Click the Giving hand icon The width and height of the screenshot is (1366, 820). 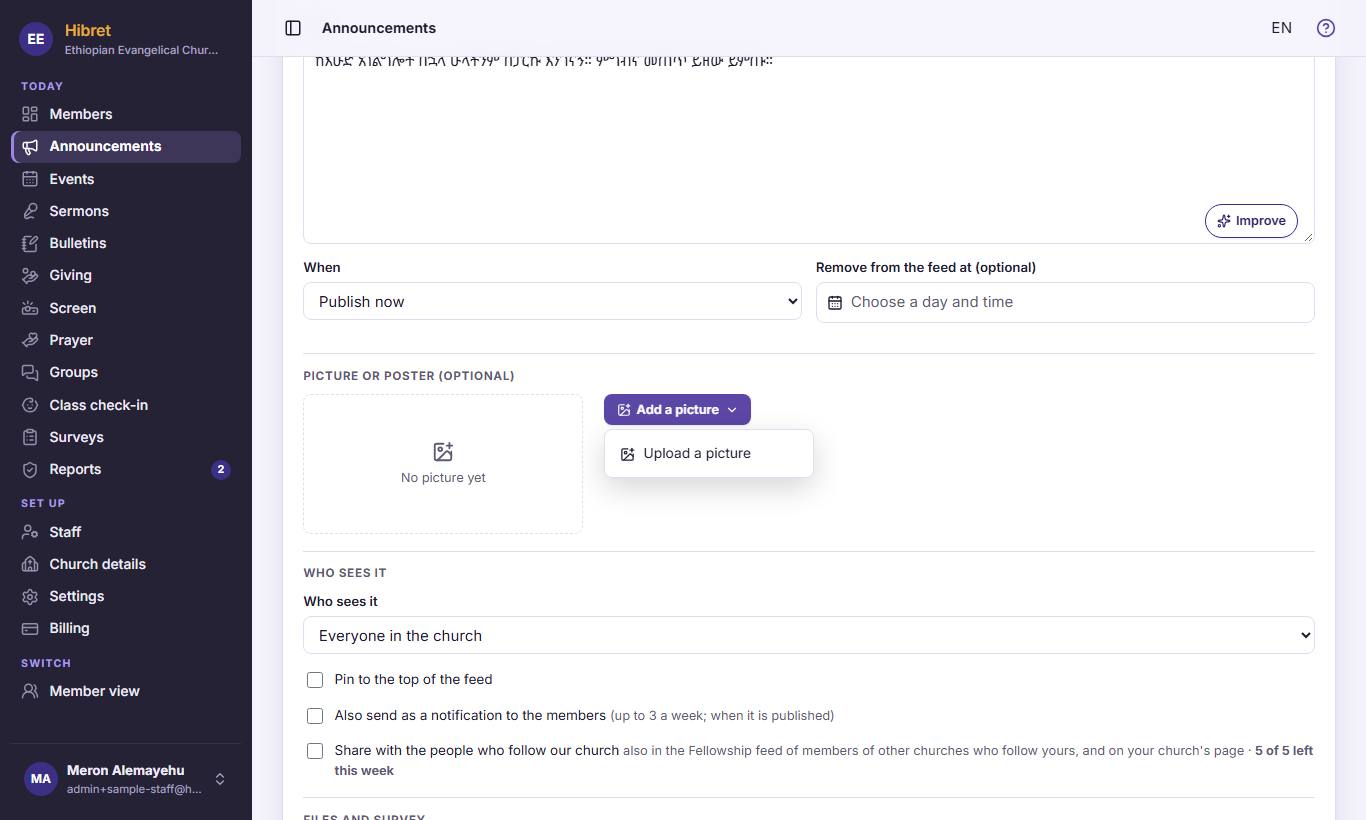click(x=30, y=275)
